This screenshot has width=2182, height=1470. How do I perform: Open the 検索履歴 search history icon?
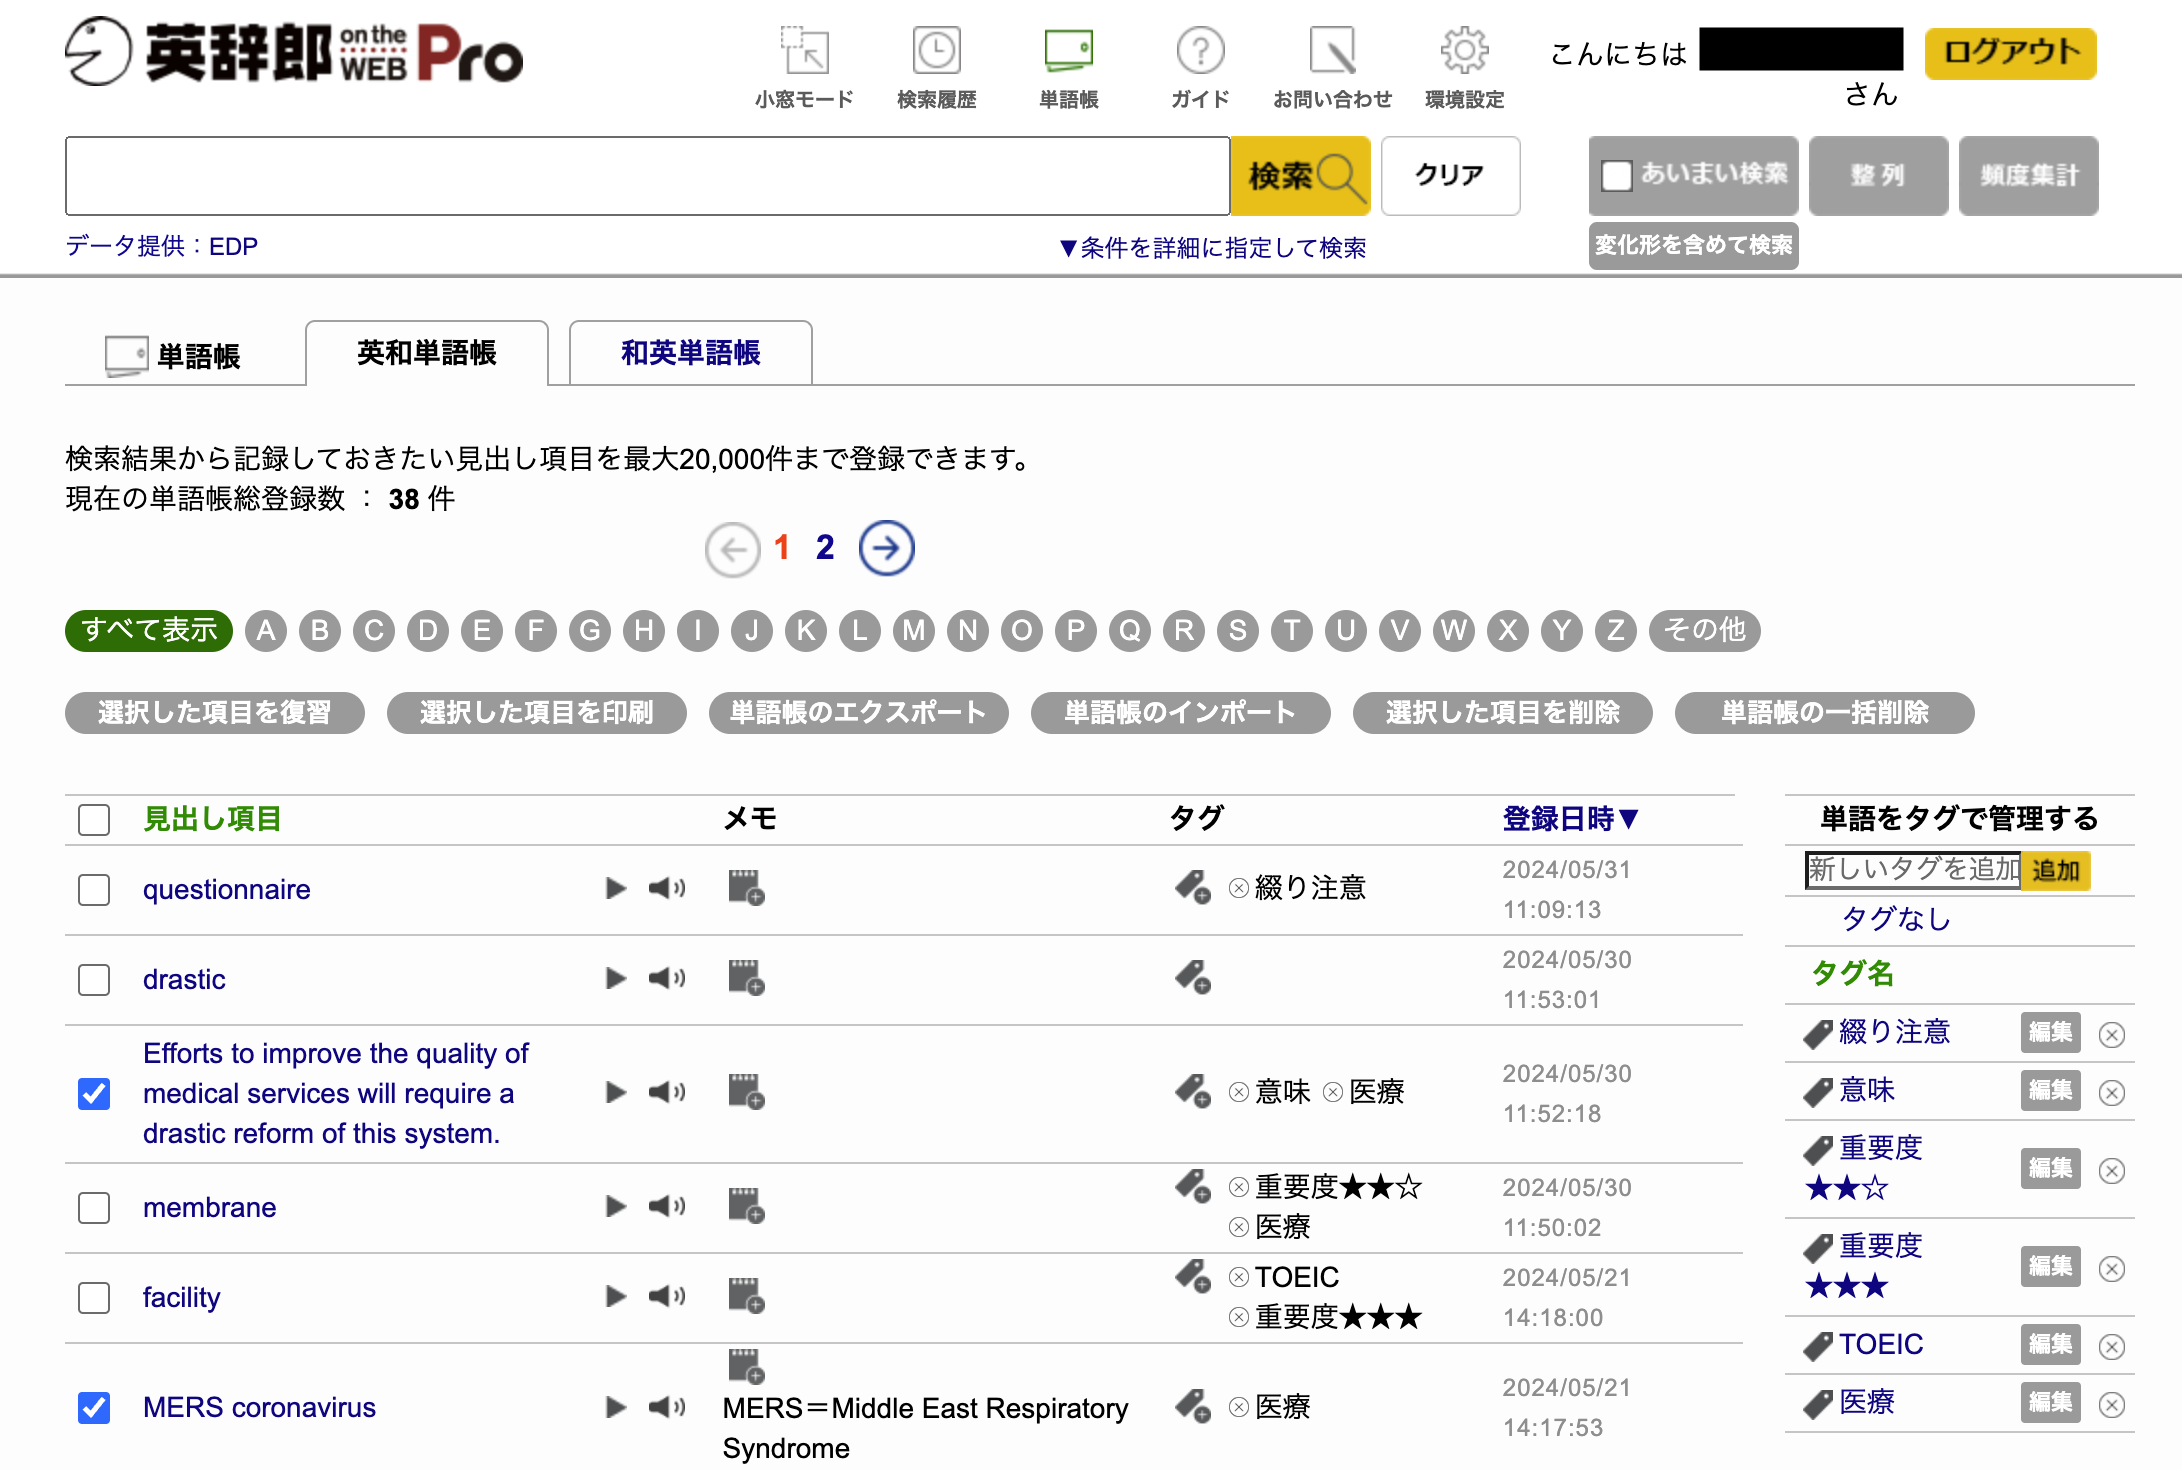point(936,52)
